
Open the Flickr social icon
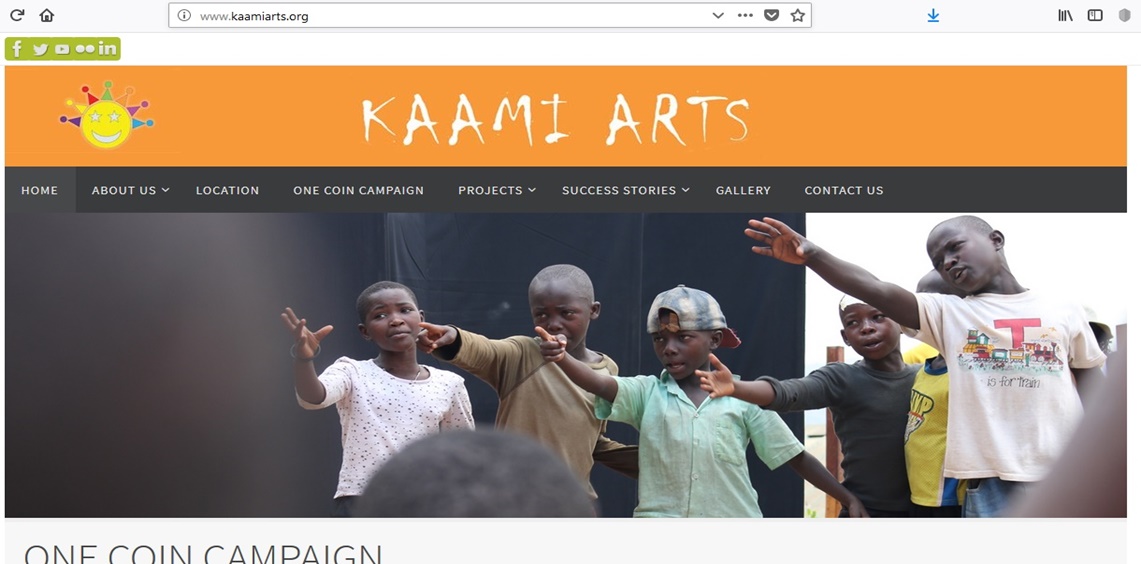84,49
